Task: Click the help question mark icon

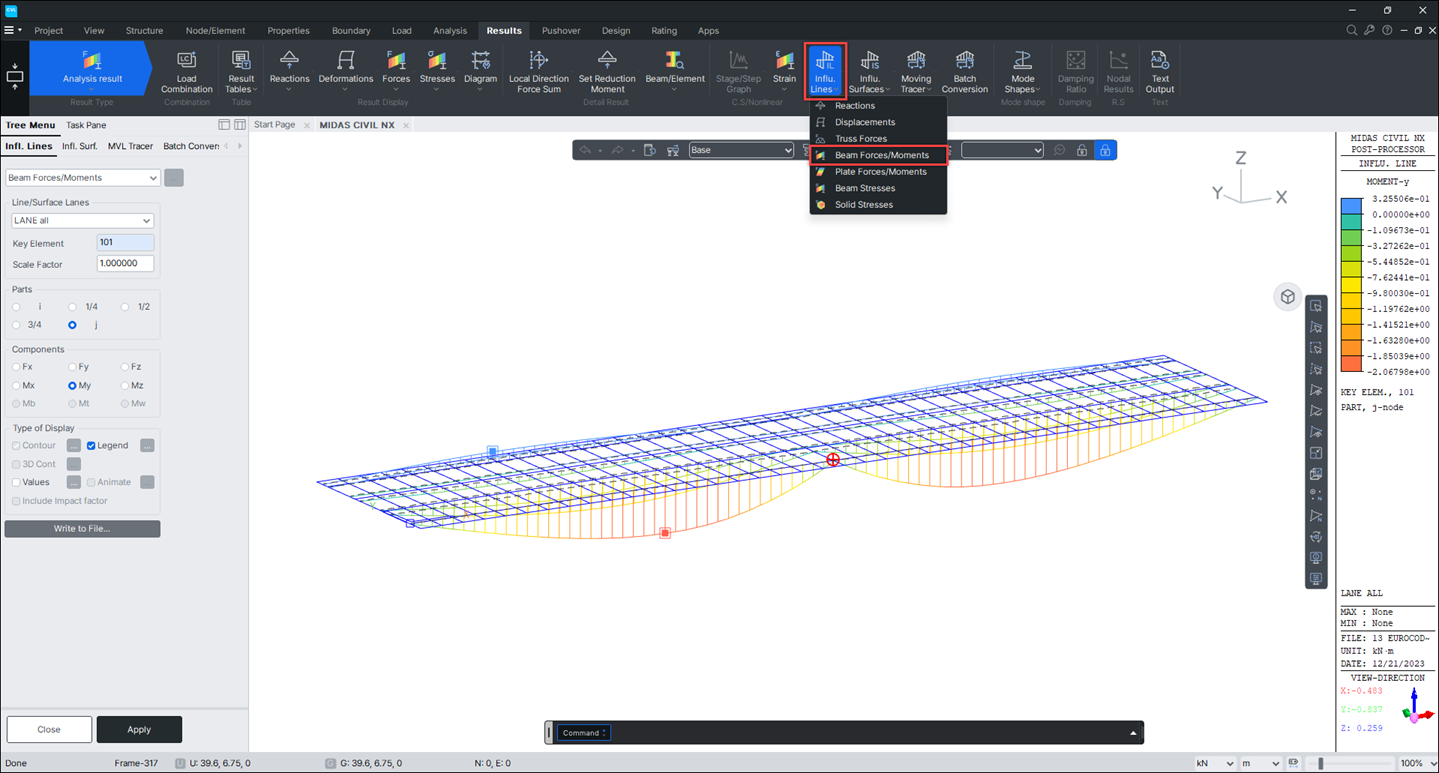Action: coord(1387,31)
